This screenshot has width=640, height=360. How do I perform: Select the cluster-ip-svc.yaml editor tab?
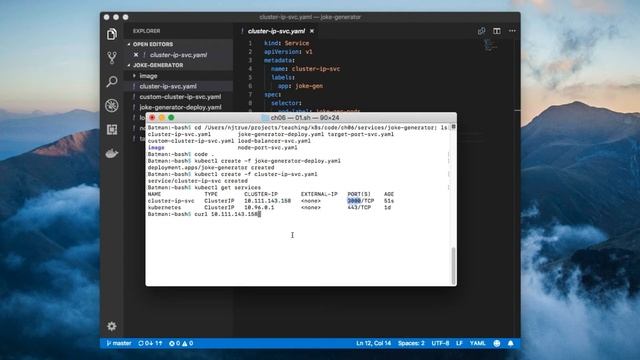click(276, 31)
